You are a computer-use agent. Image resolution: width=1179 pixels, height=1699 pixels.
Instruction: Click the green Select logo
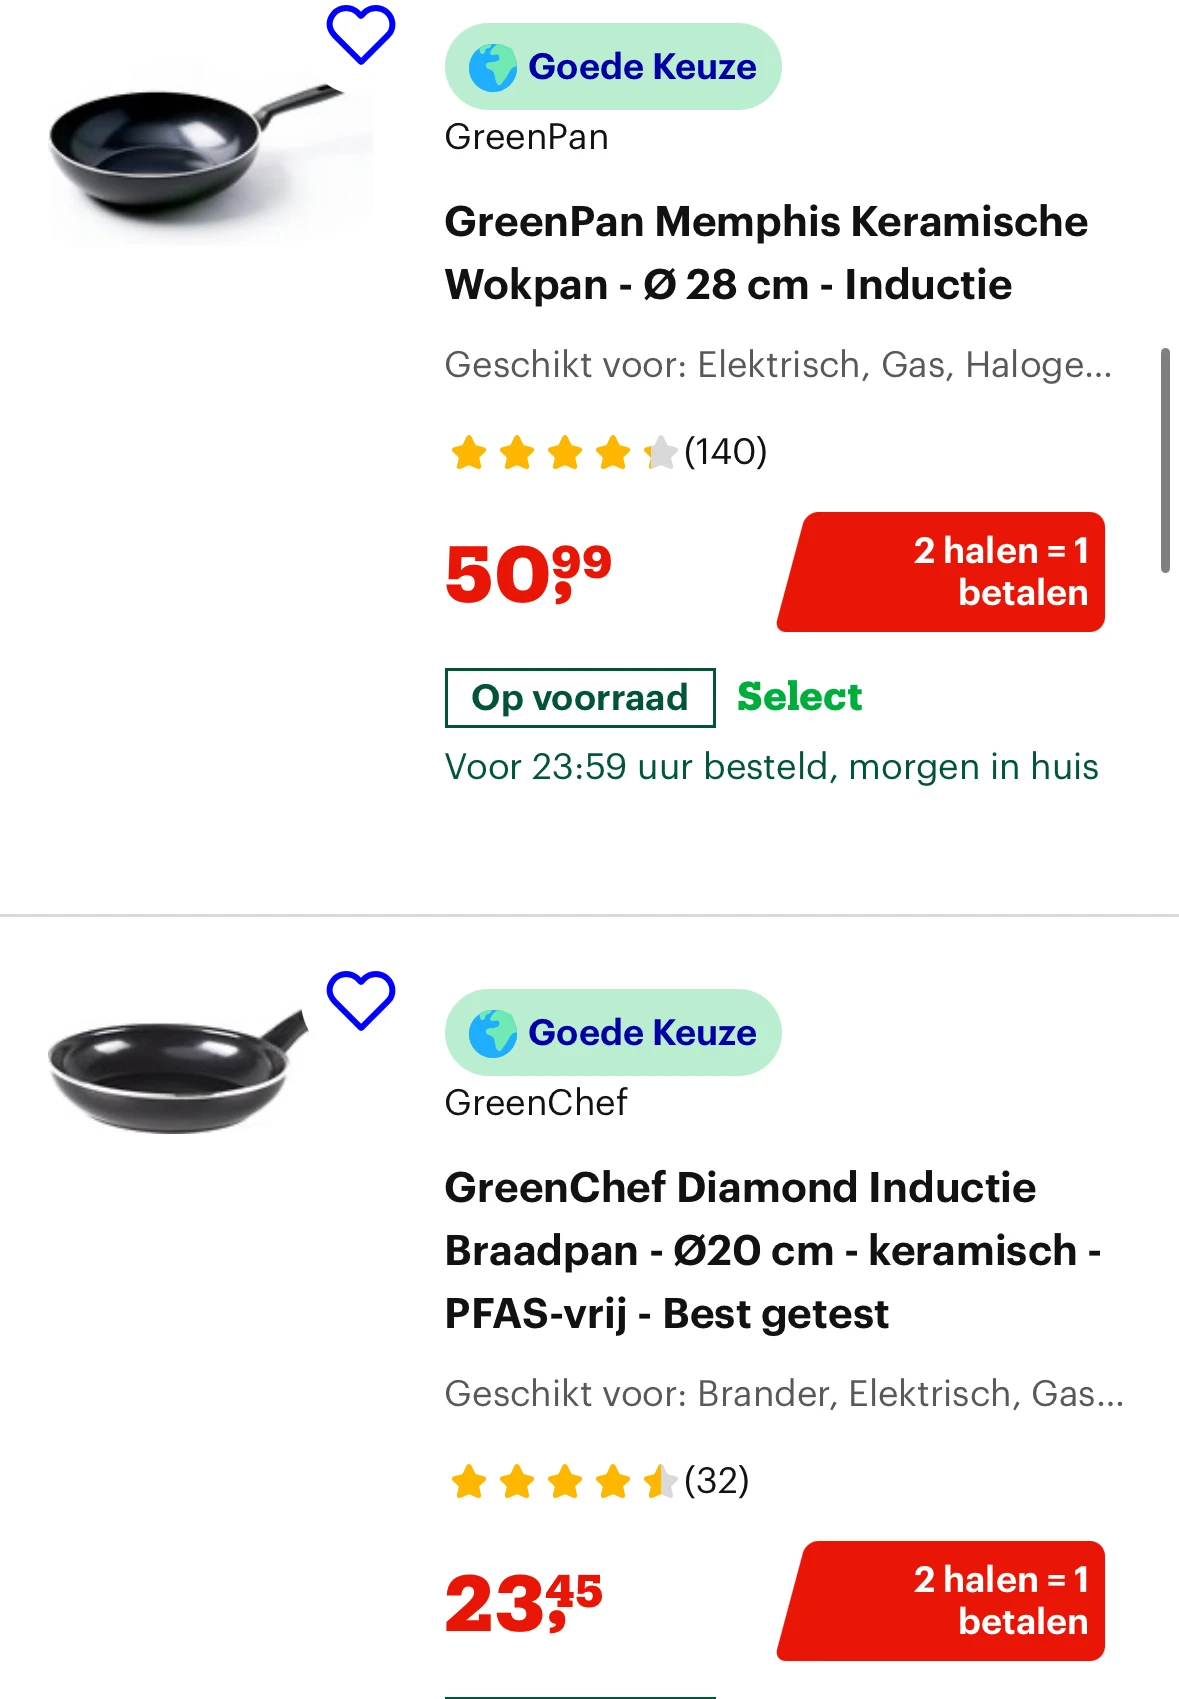(799, 697)
